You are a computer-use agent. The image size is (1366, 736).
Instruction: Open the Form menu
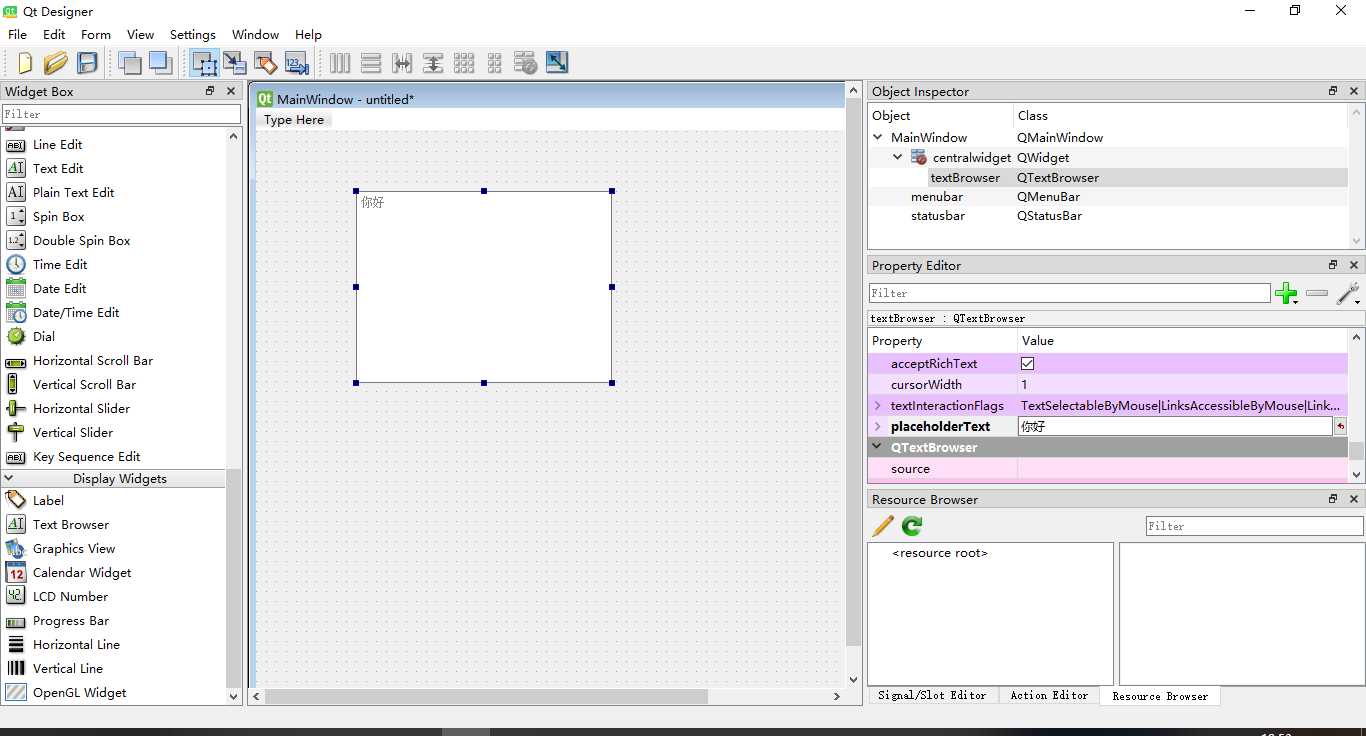96,34
